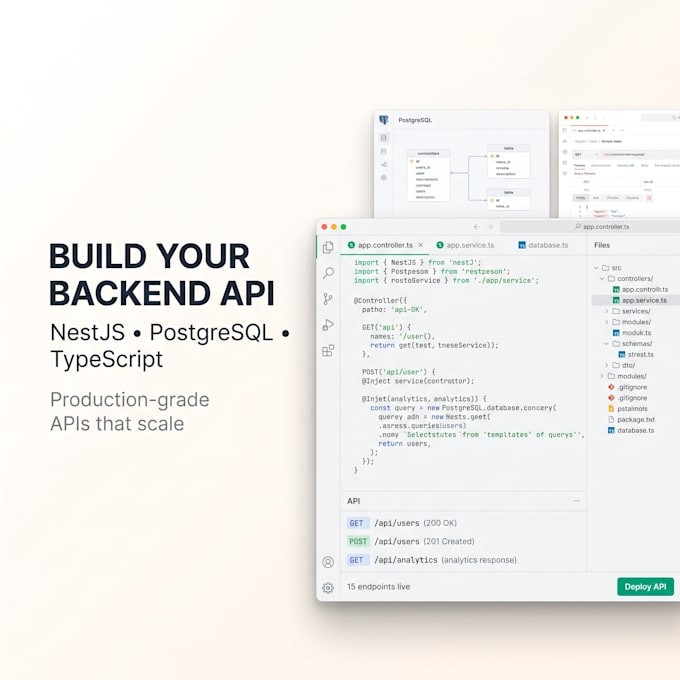Collapse the schemas/ folder chevron
The width and height of the screenshot is (680, 680).
pos(607,343)
